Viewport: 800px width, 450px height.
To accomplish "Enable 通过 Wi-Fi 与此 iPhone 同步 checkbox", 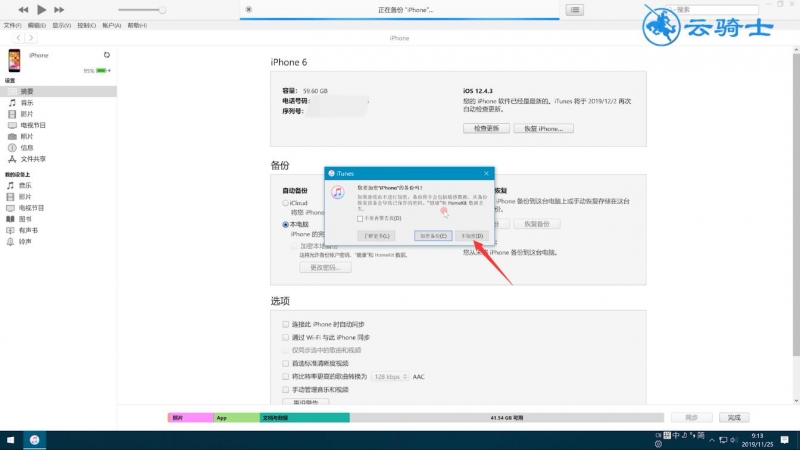I will [x=285, y=337].
